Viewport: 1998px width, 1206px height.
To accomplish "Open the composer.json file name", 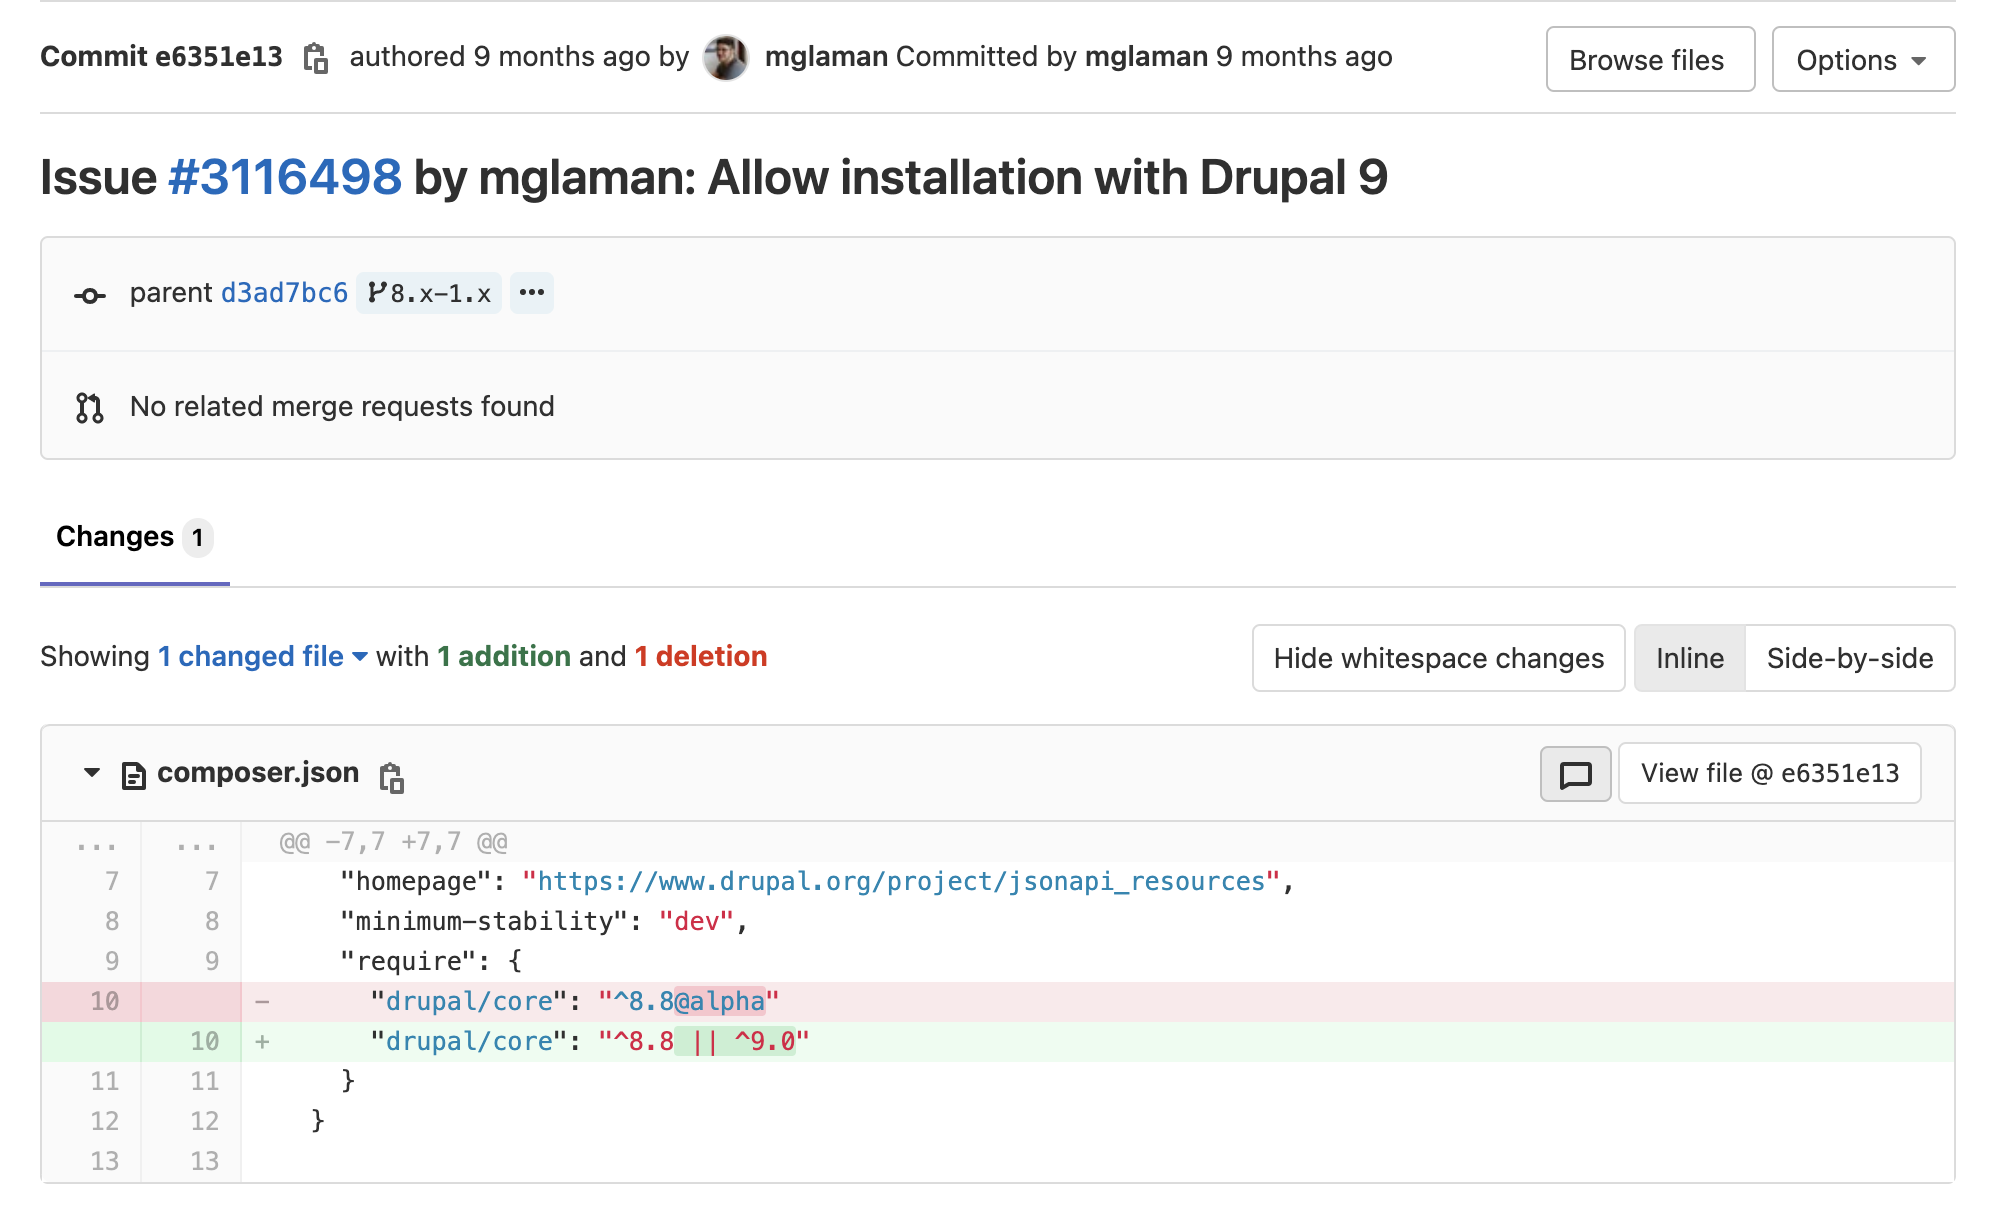I will tap(258, 773).
